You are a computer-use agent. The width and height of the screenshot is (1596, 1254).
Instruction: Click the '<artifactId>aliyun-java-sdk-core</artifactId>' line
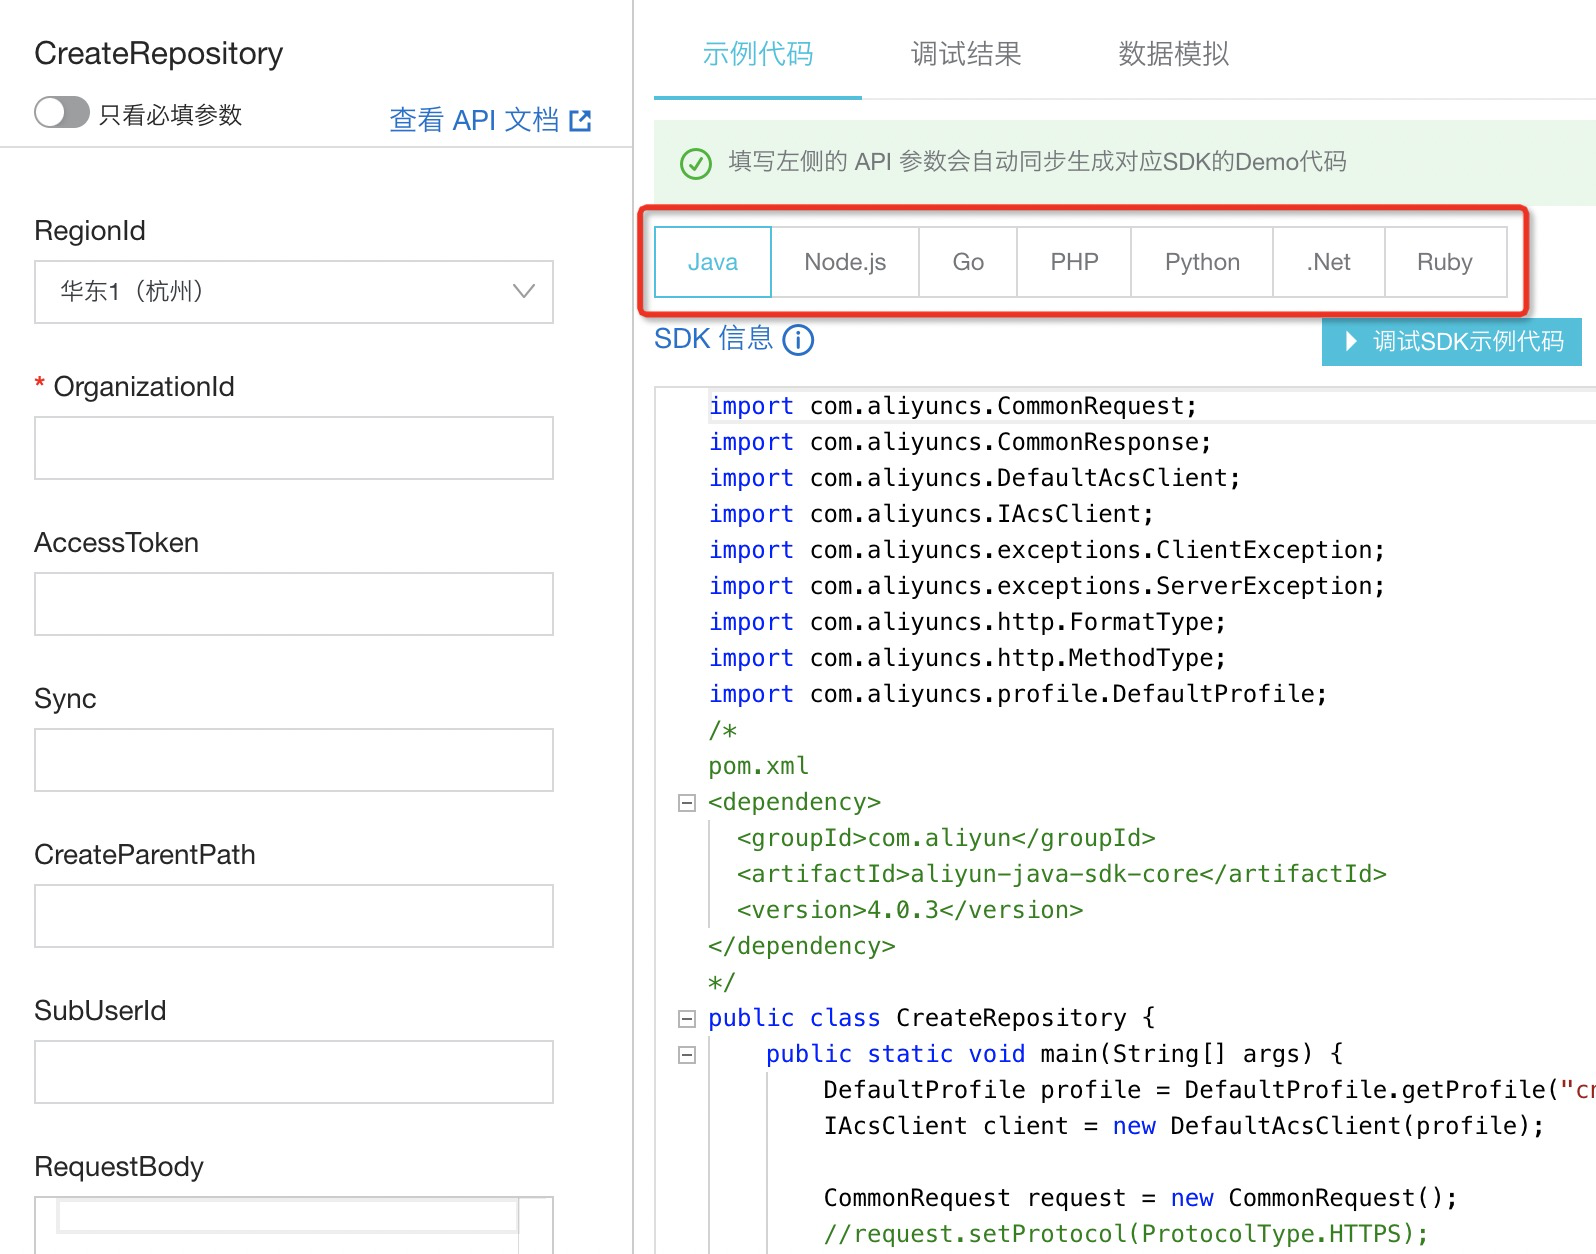[1062, 874]
